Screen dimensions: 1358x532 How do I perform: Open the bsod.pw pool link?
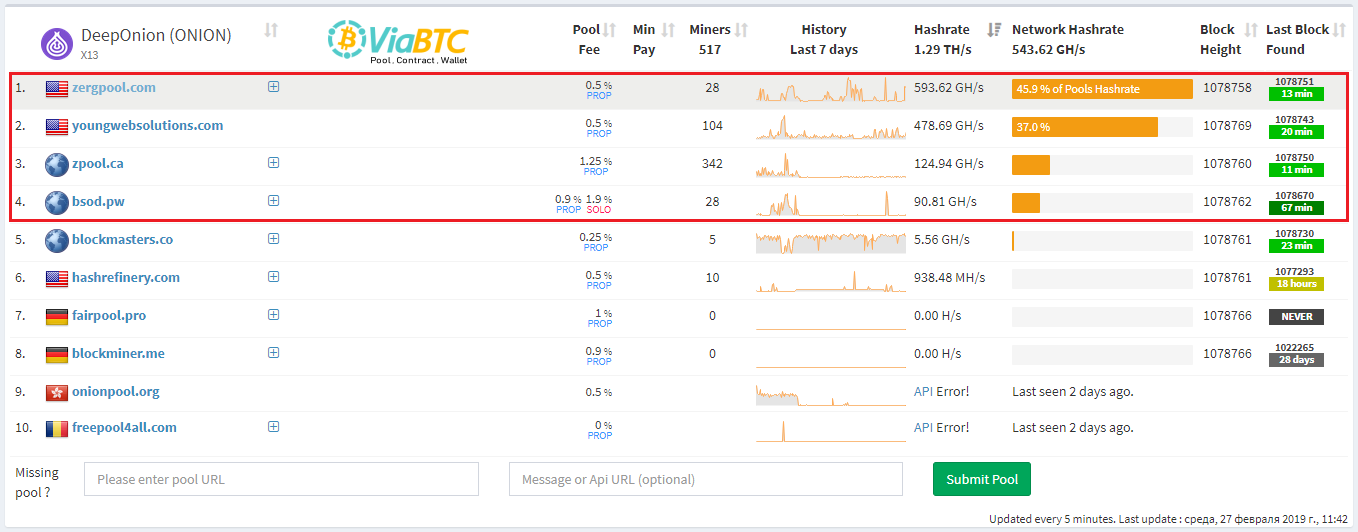(98, 201)
